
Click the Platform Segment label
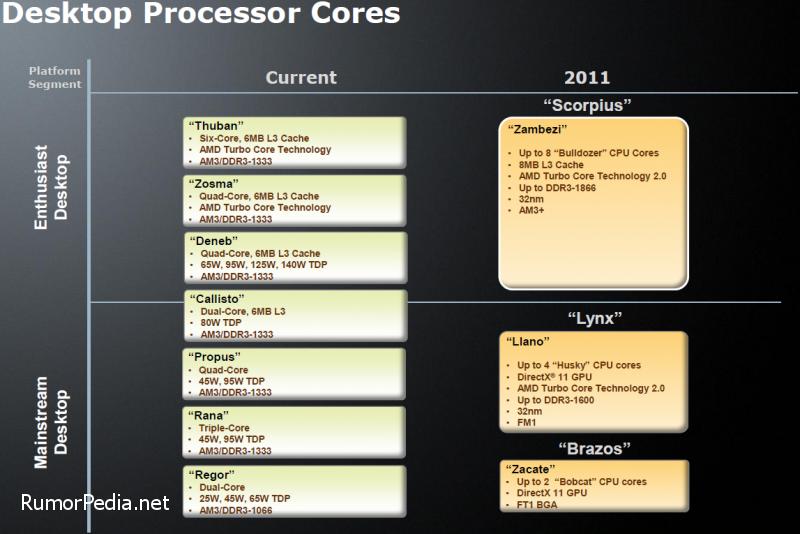(x=55, y=78)
